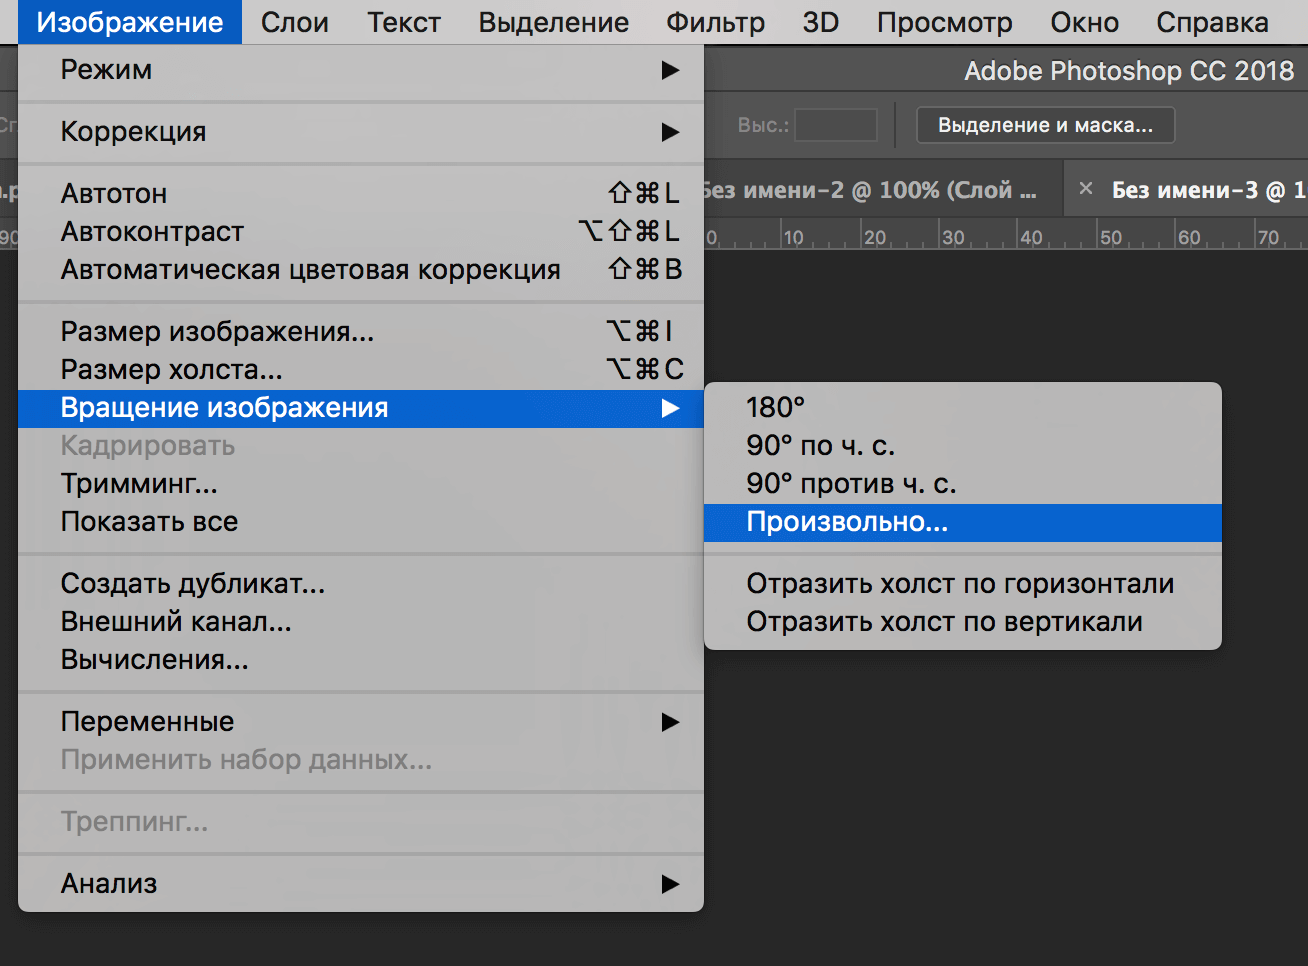Apply 'Автотон' to image
This screenshot has height=966, width=1308.
(114, 194)
